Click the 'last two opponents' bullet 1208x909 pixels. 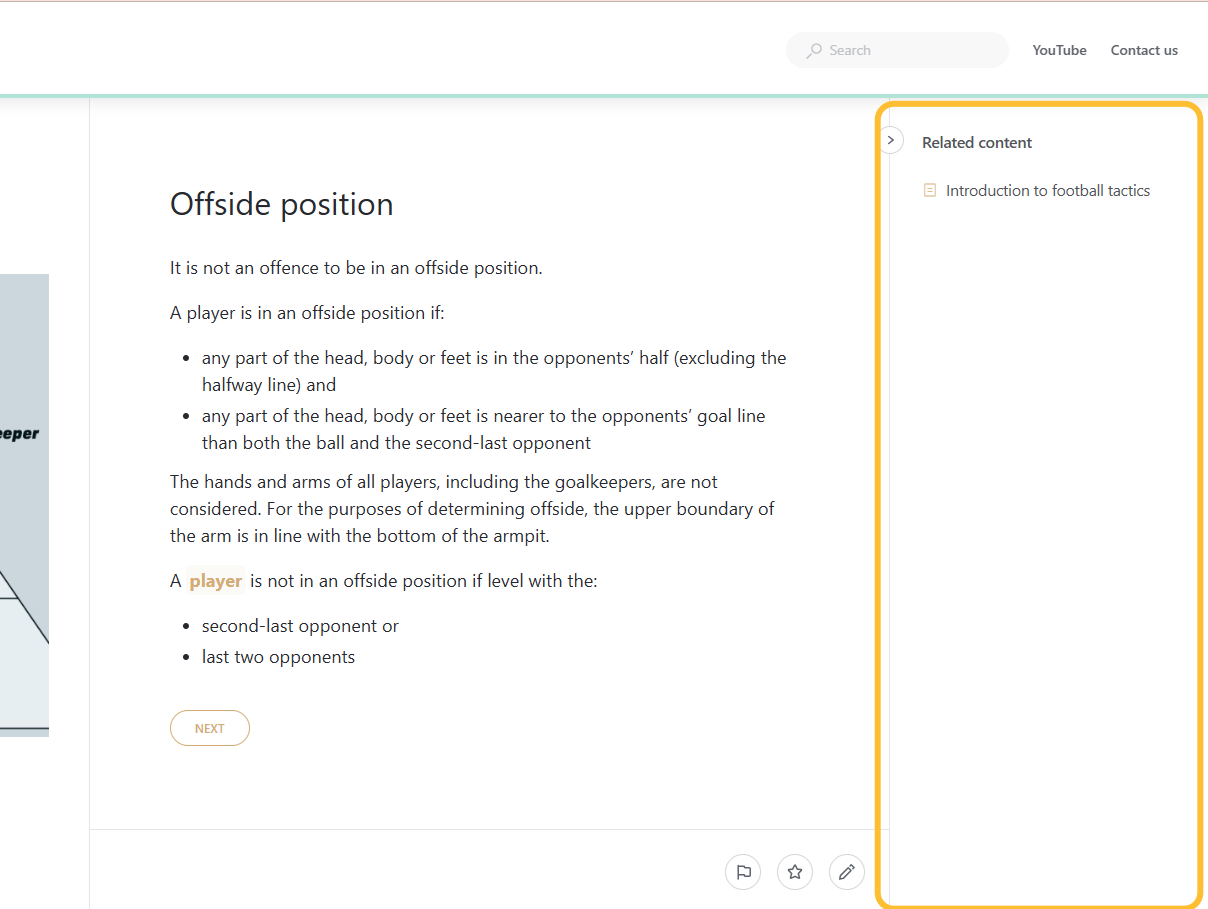[278, 657]
